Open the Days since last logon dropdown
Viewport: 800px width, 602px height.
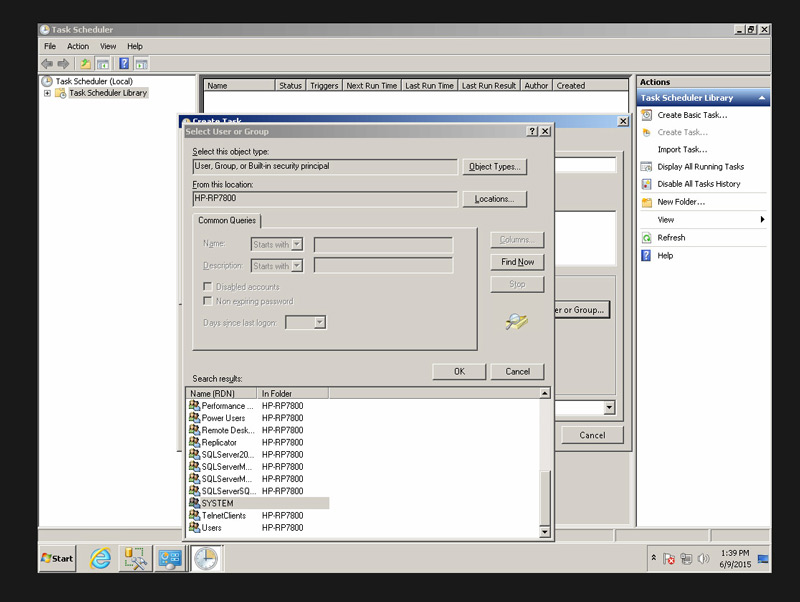319,322
